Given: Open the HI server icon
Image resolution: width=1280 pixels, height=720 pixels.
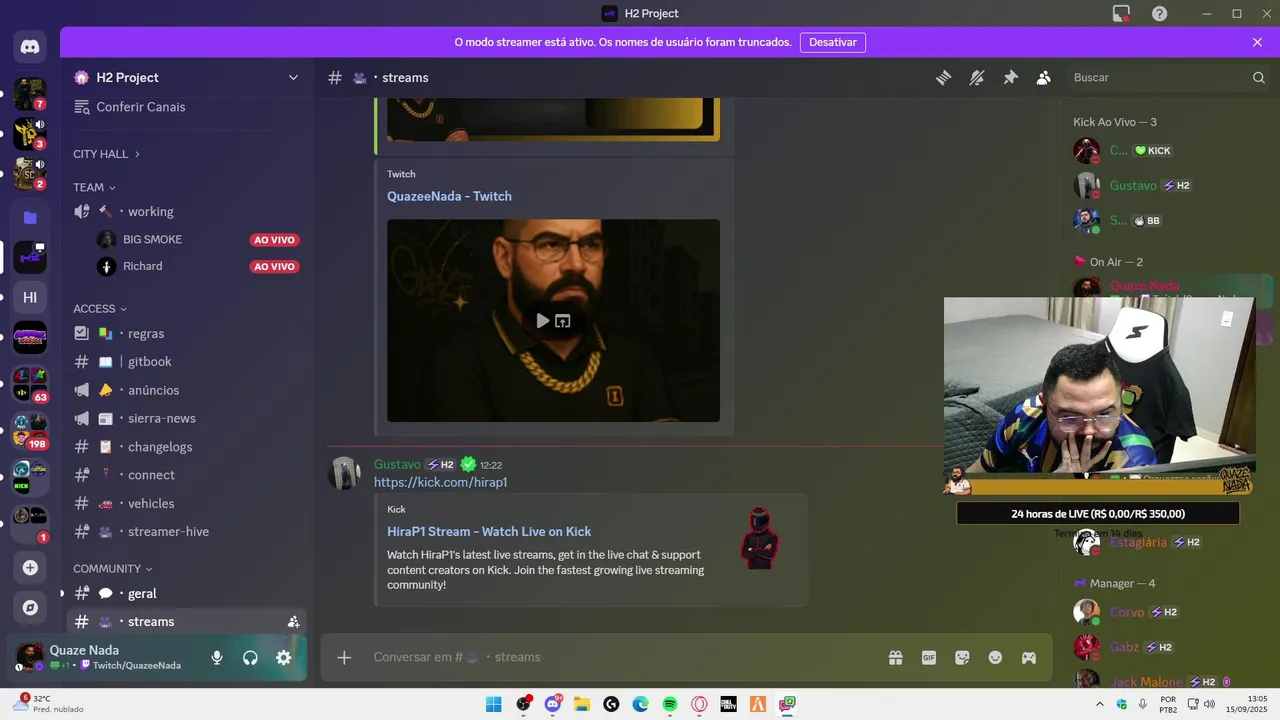Looking at the screenshot, I should [x=30, y=297].
